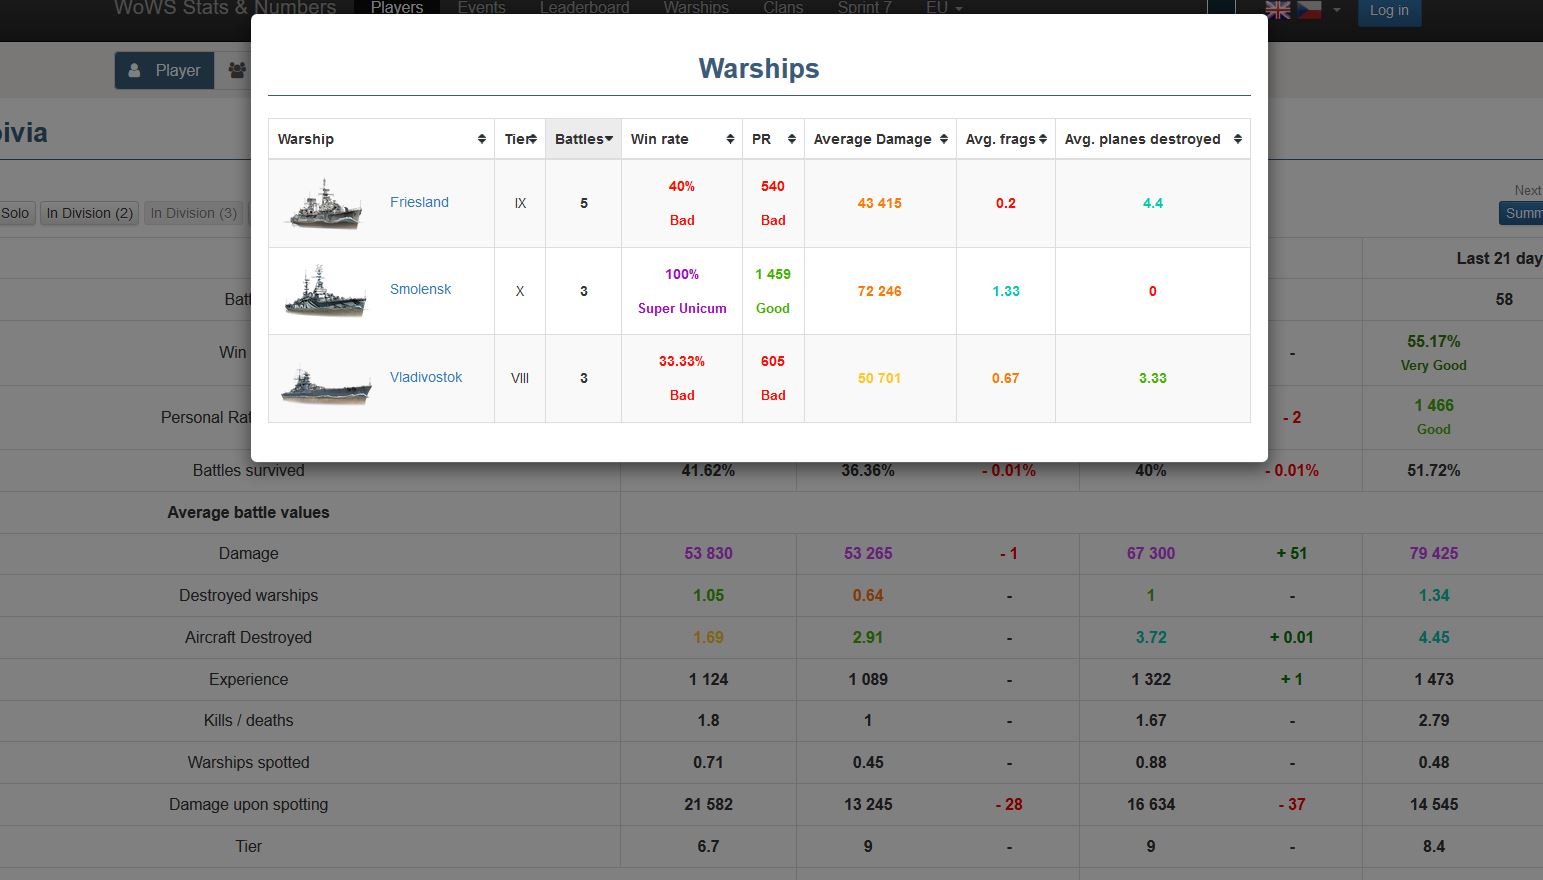This screenshot has width=1543, height=880.
Task: Click the group users icon tab
Action: (x=236, y=70)
